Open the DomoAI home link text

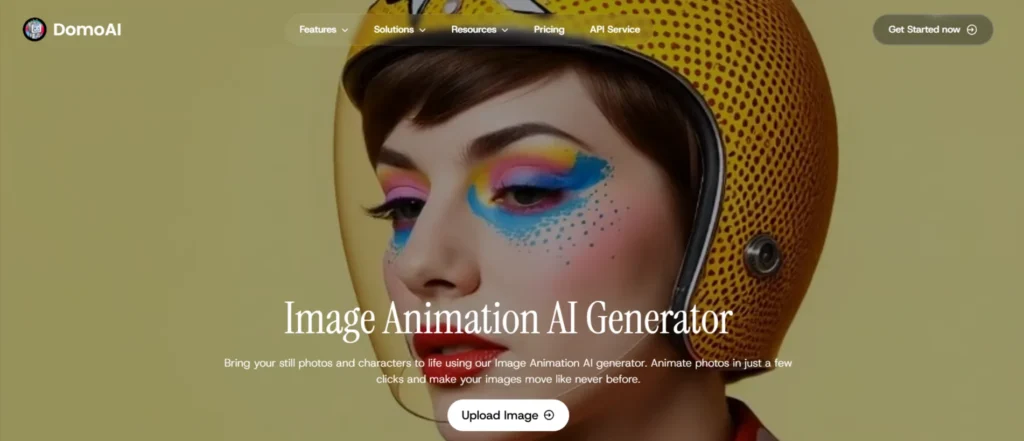pyautogui.click(x=87, y=29)
